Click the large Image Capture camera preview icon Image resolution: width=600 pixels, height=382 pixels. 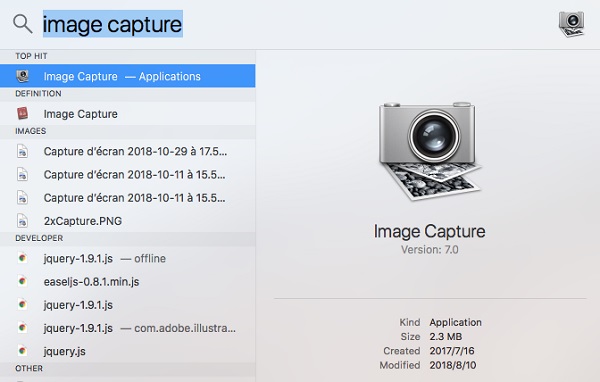[x=429, y=151]
